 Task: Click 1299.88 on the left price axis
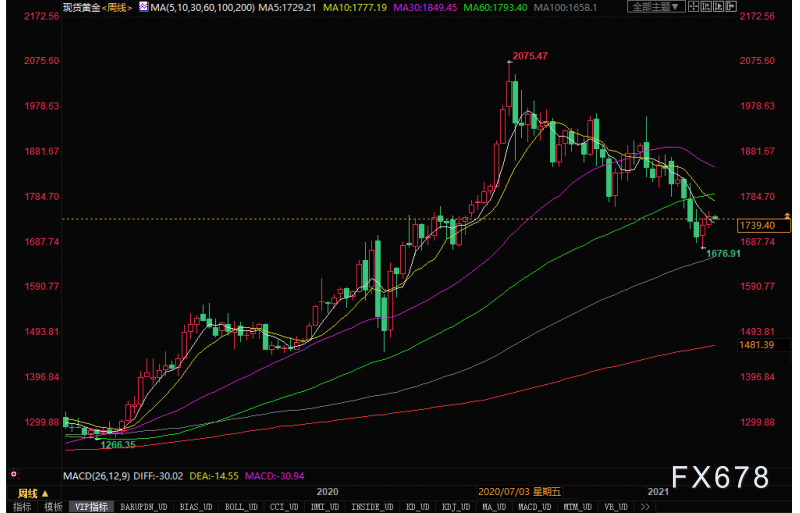[x=42, y=422]
